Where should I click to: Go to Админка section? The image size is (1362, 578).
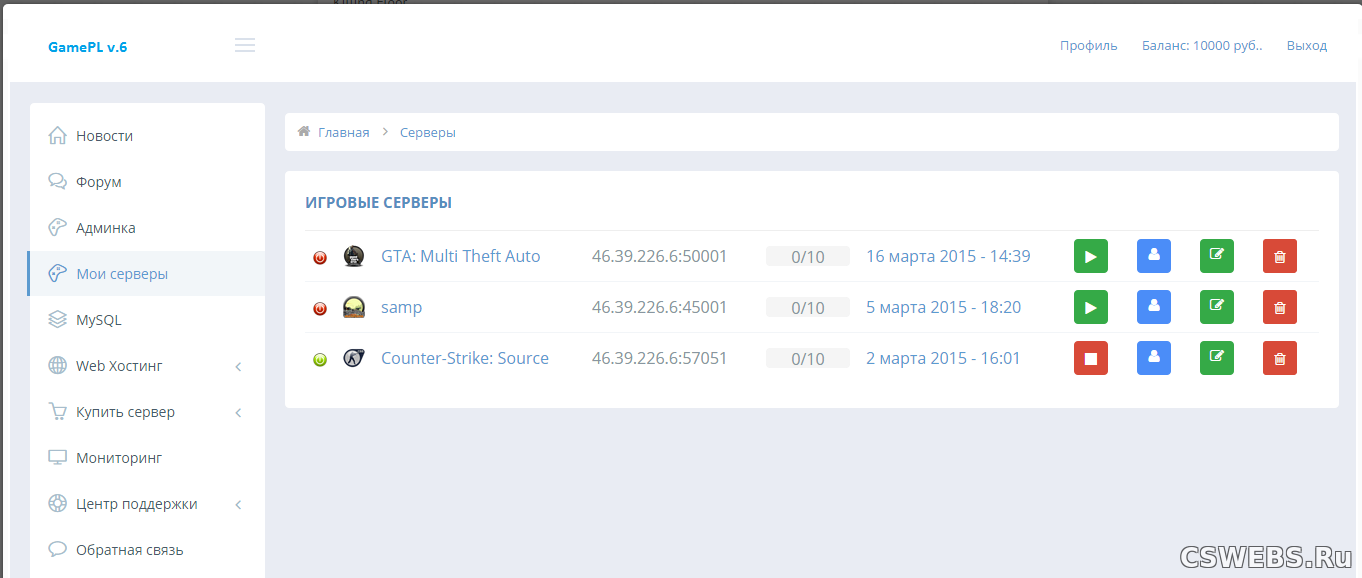coord(147,228)
